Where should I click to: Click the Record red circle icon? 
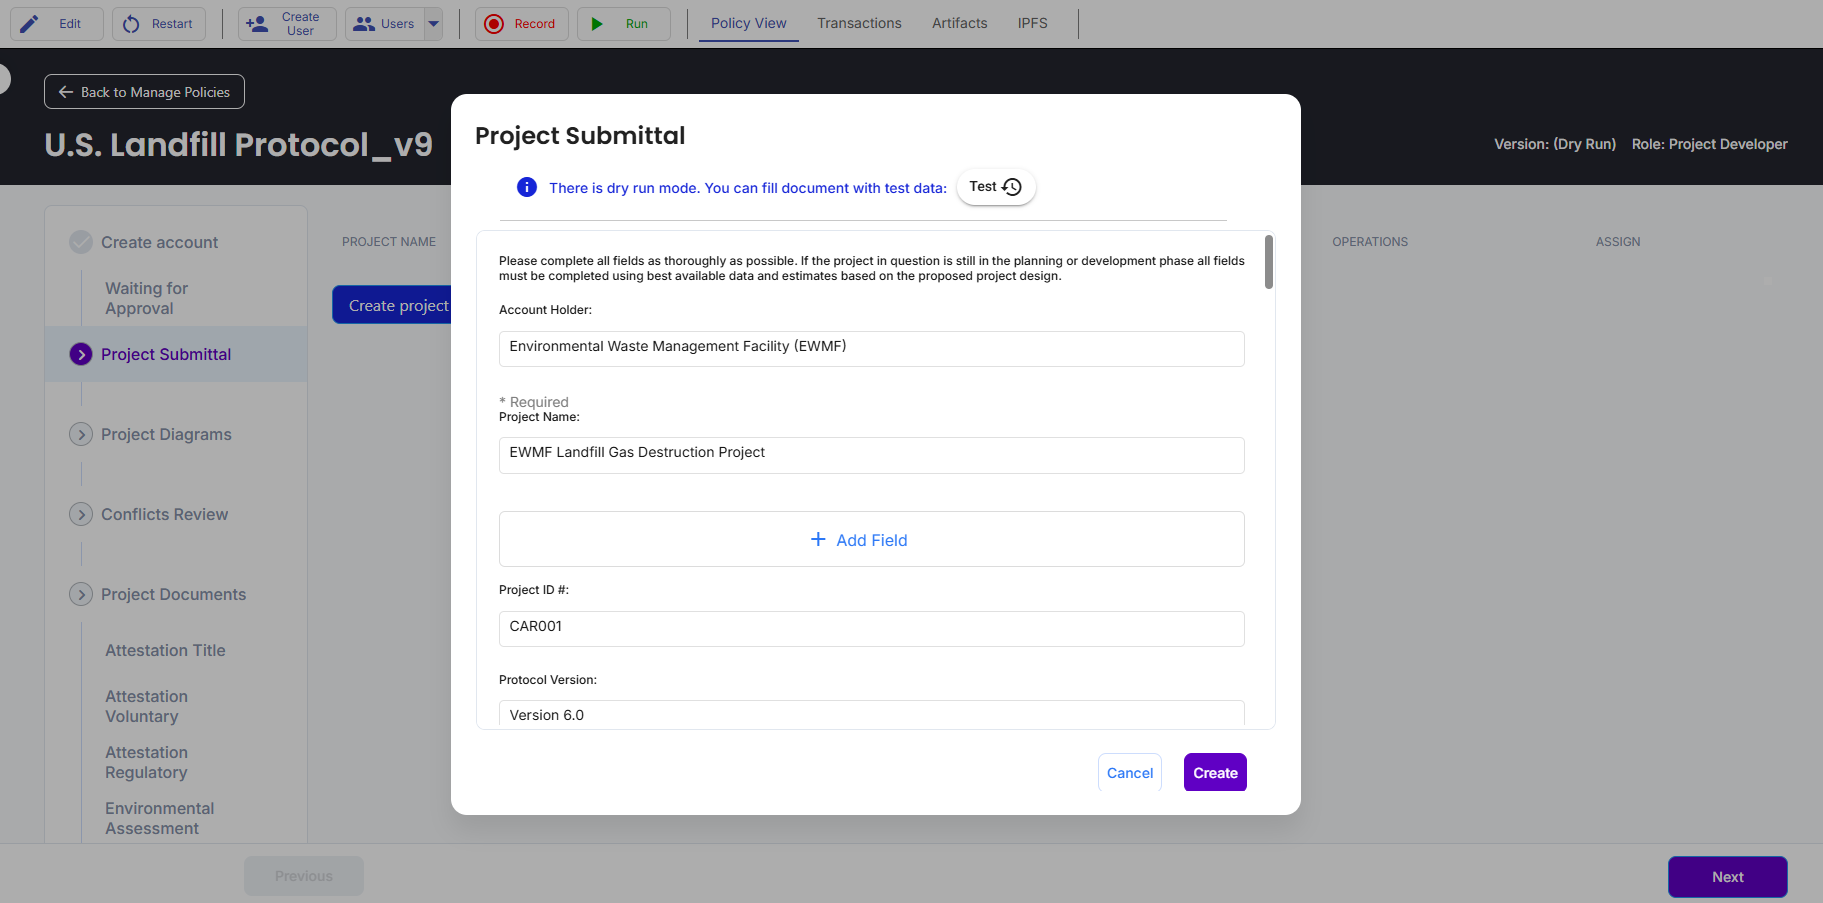click(494, 24)
